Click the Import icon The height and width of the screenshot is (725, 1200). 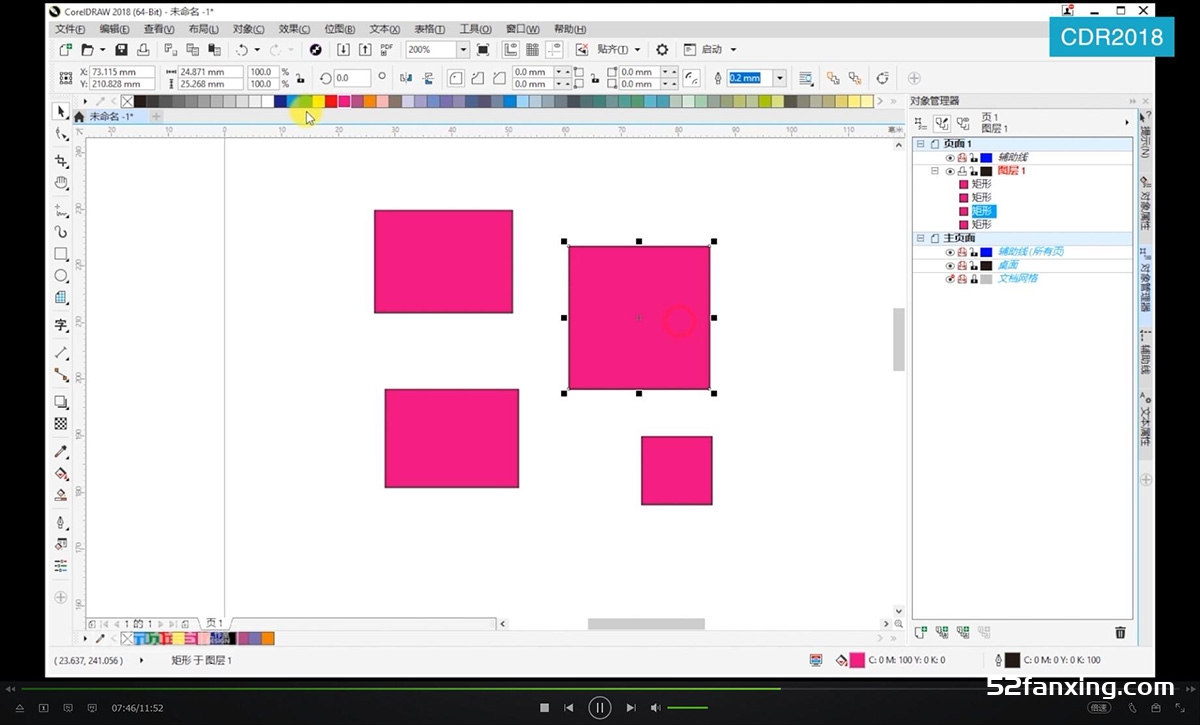point(343,49)
